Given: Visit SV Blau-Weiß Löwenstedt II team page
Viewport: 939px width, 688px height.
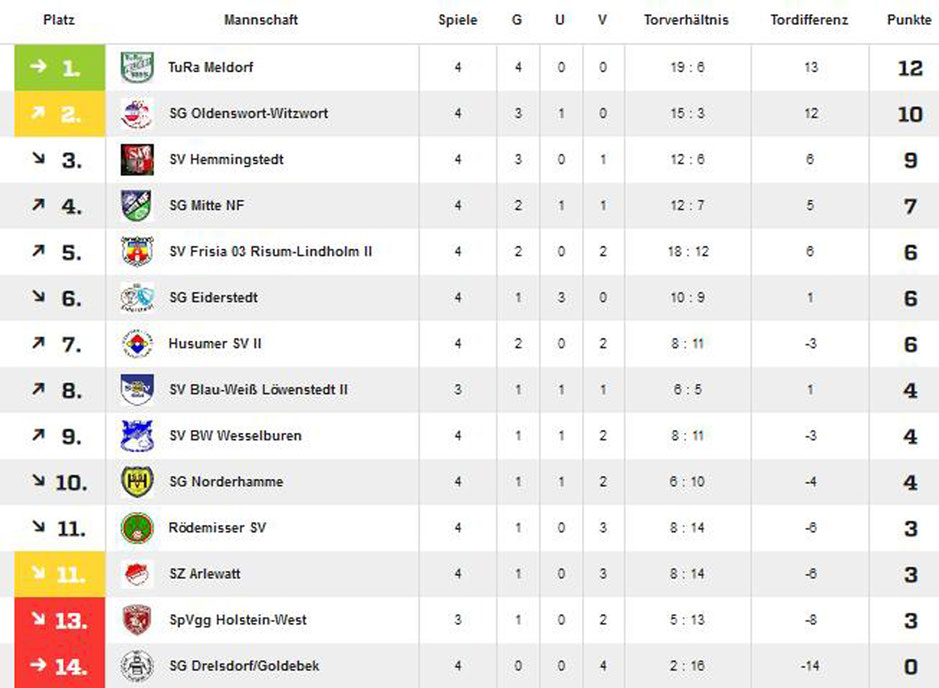Looking at the screenshot, I should pyautogui.click(x=258, y=390).
